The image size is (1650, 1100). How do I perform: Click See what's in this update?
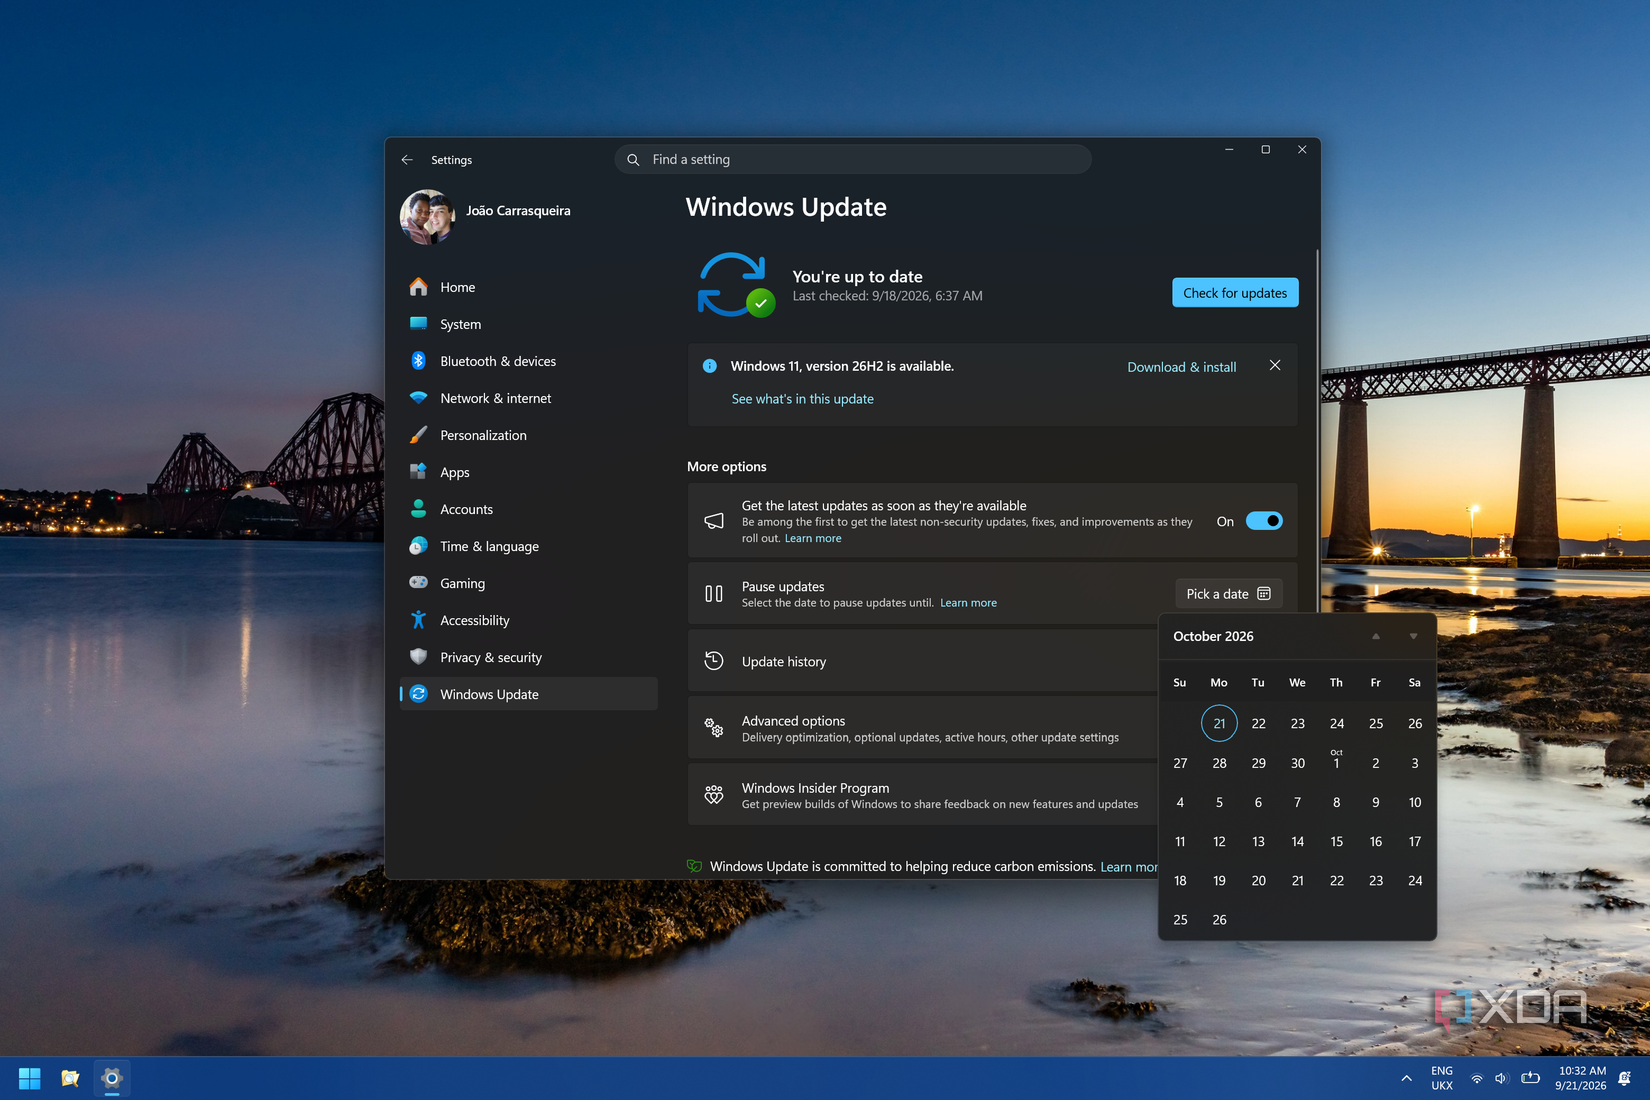[x=802, y=399]
